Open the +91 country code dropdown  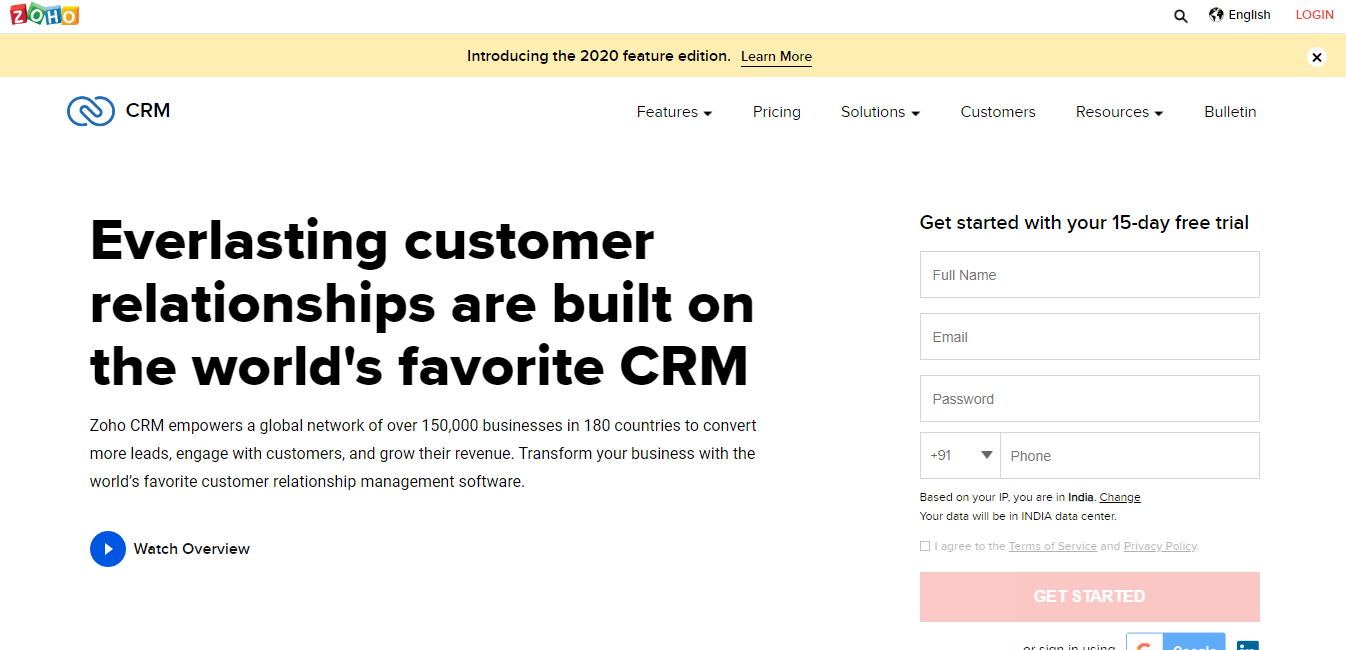click(x=960, y=456)
